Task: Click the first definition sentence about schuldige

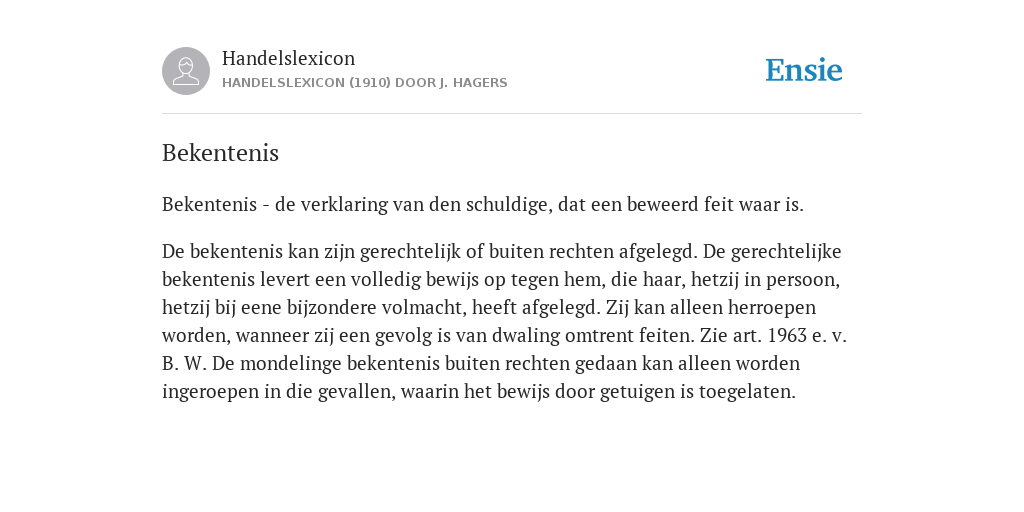Action: pos(483,204)
